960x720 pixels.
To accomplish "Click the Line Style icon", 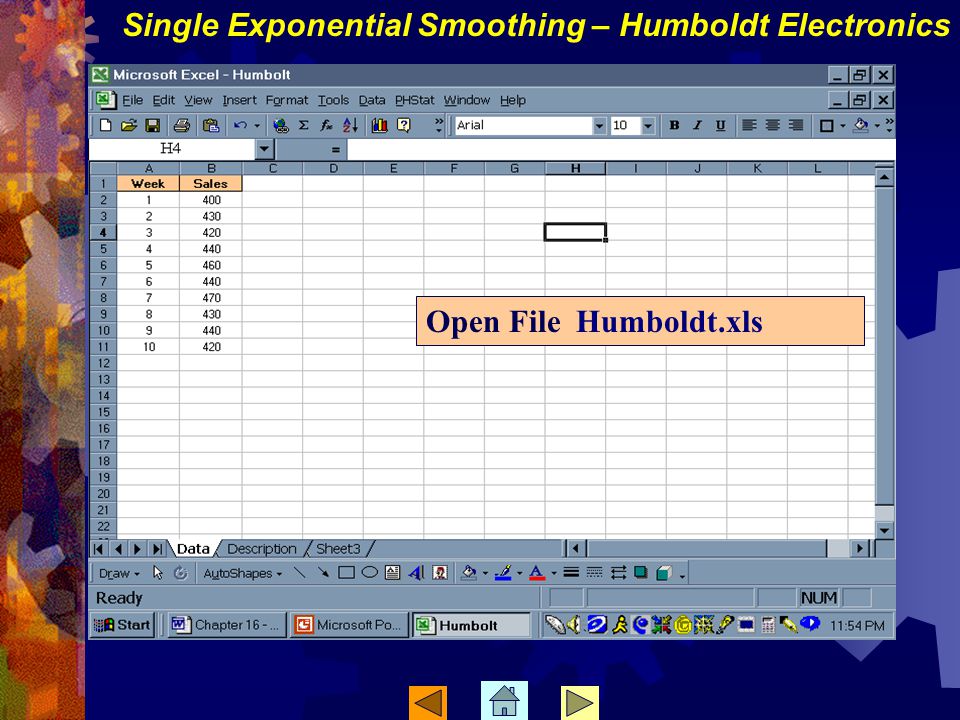I will [571, 573].
